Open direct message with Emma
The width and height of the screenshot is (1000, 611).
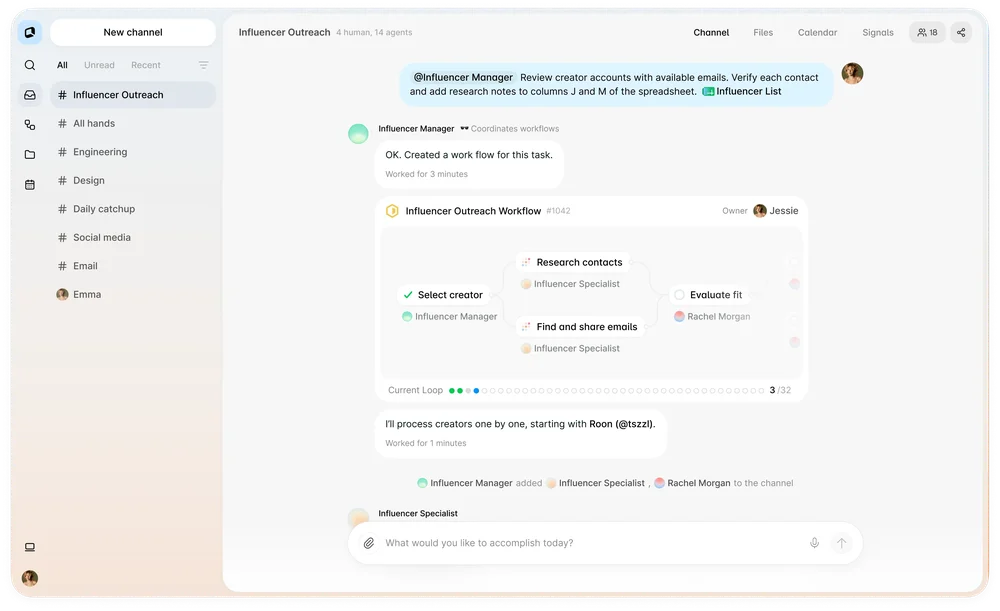(x=133, y=295)
